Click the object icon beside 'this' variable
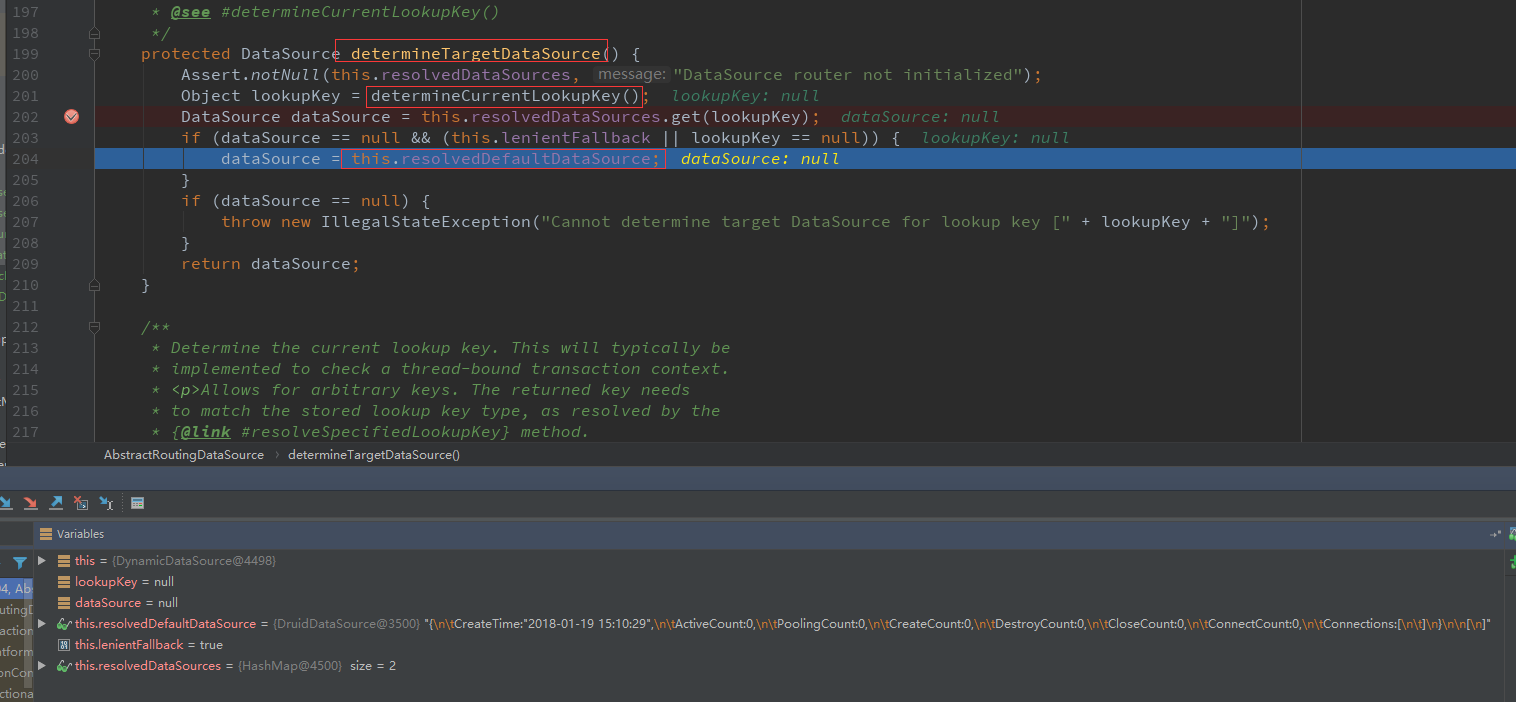The width and height of the screenshot is (1516, 702). pos(64,561)
